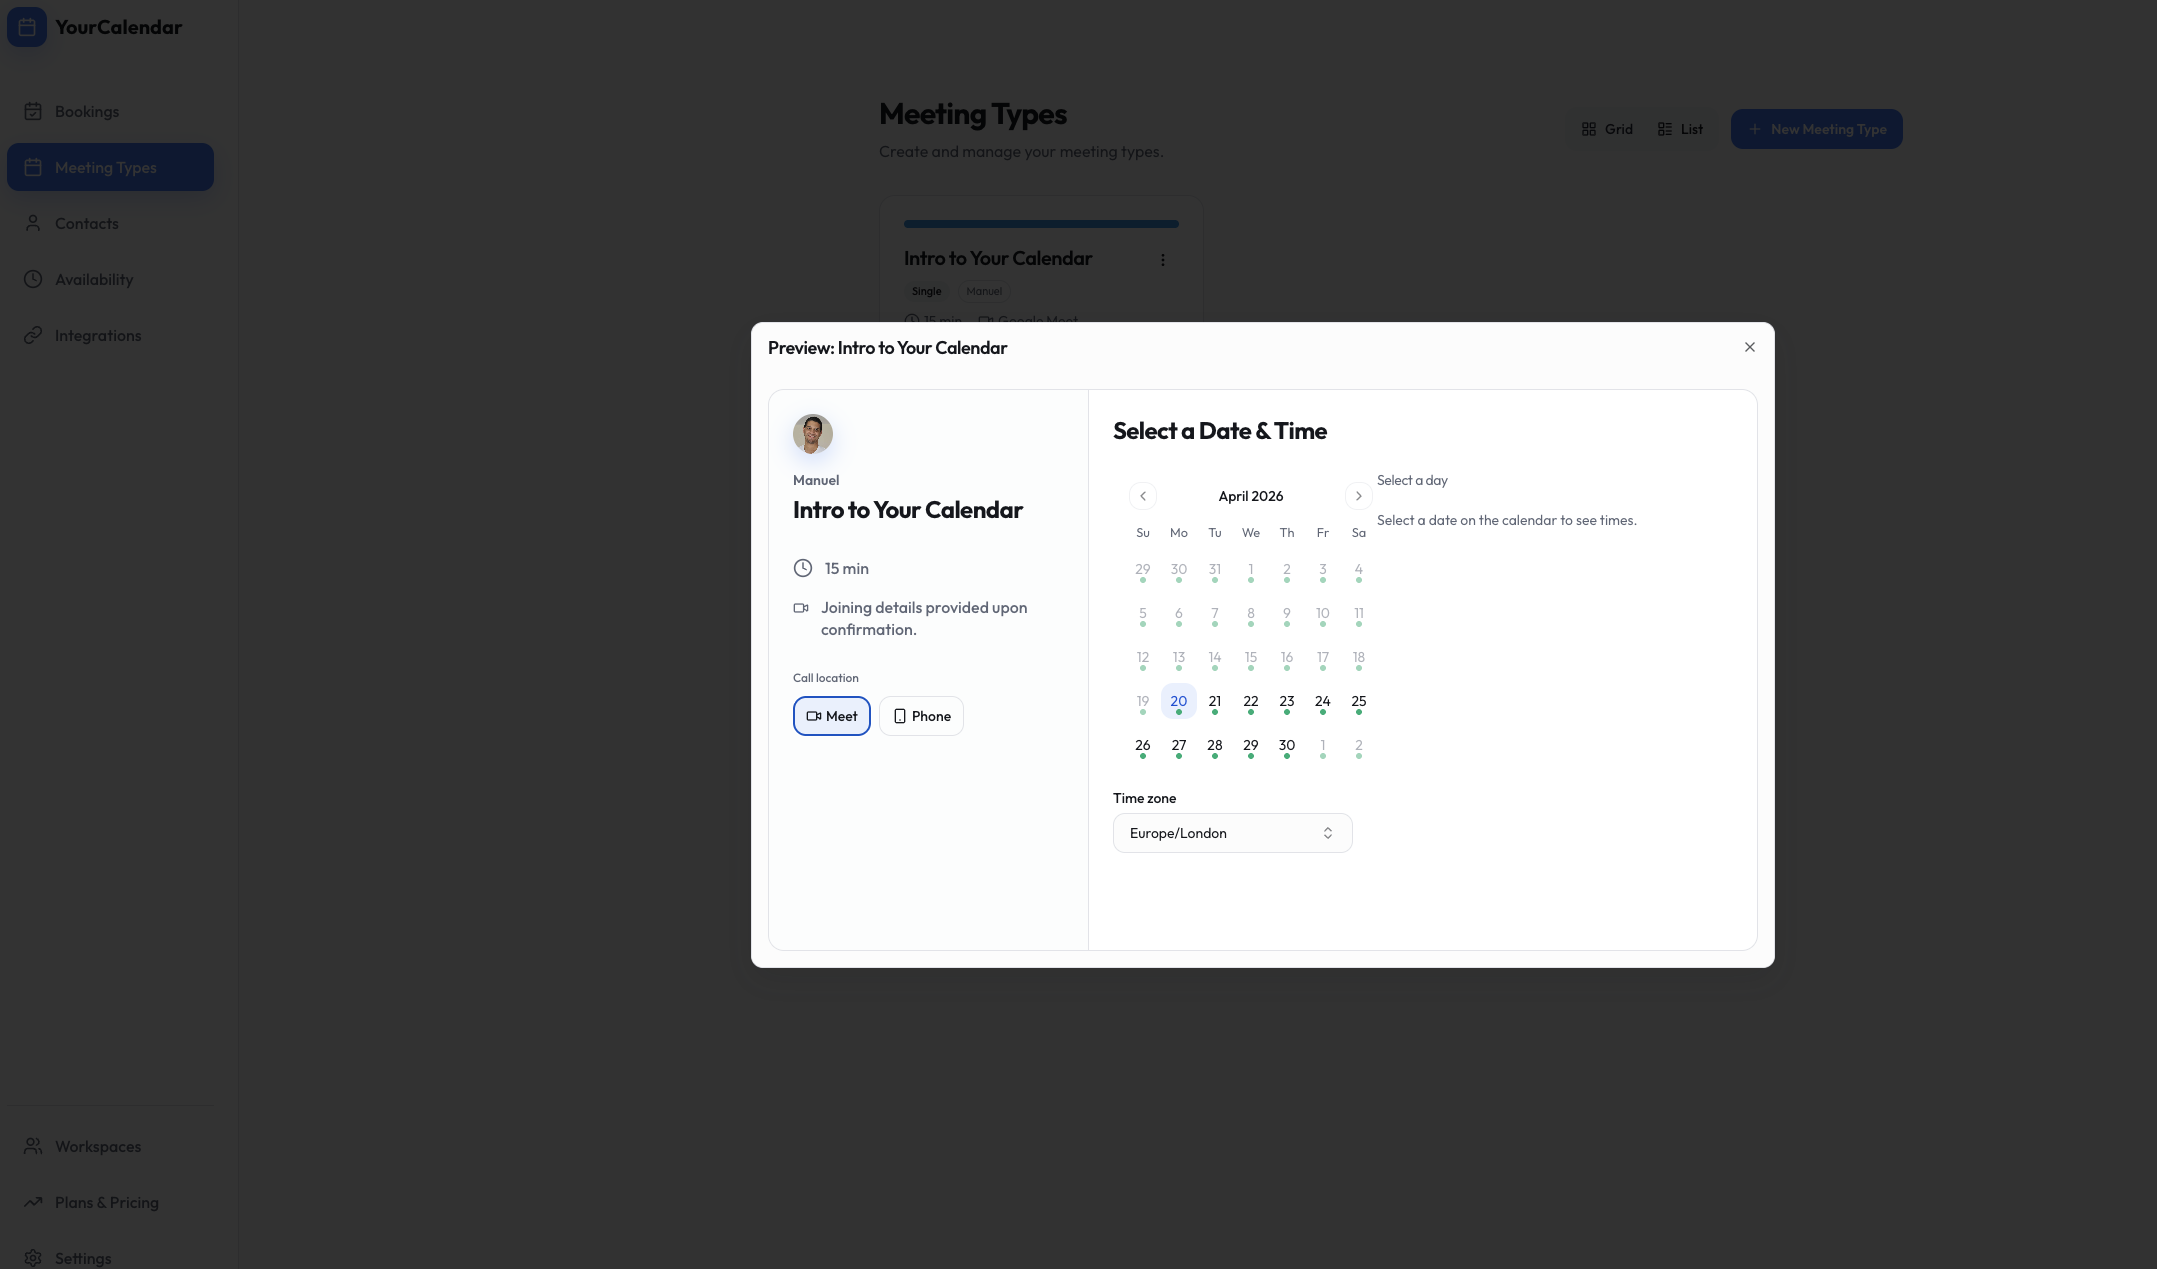Choose April 27 in the date grid
Image resolution: width=2157 pixels, height=1269 pixels.
tap(1179, 746)
